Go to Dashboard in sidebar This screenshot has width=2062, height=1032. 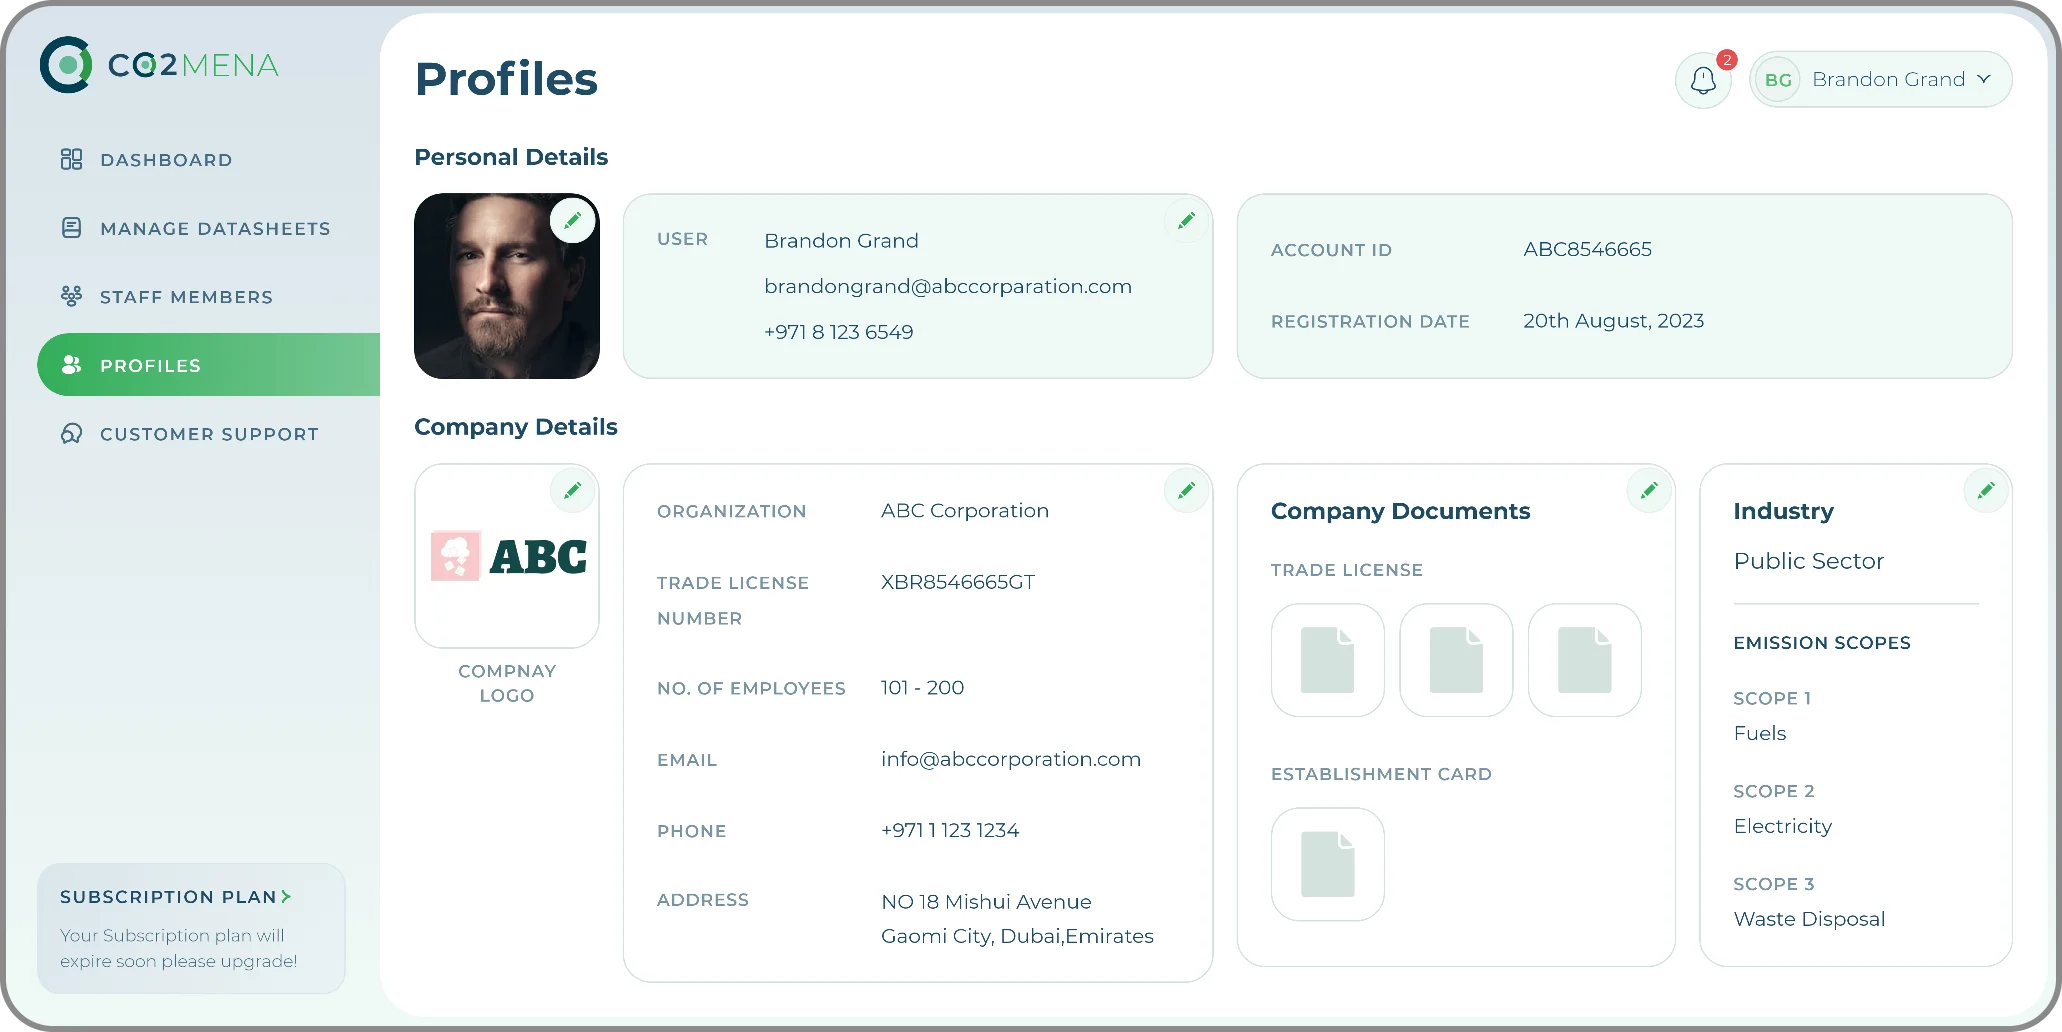coord(166,160)
